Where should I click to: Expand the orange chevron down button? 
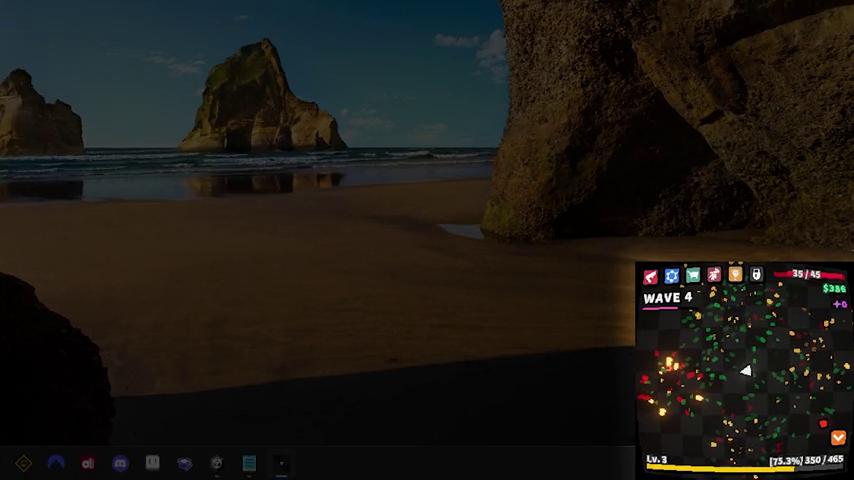pos(838,438)
